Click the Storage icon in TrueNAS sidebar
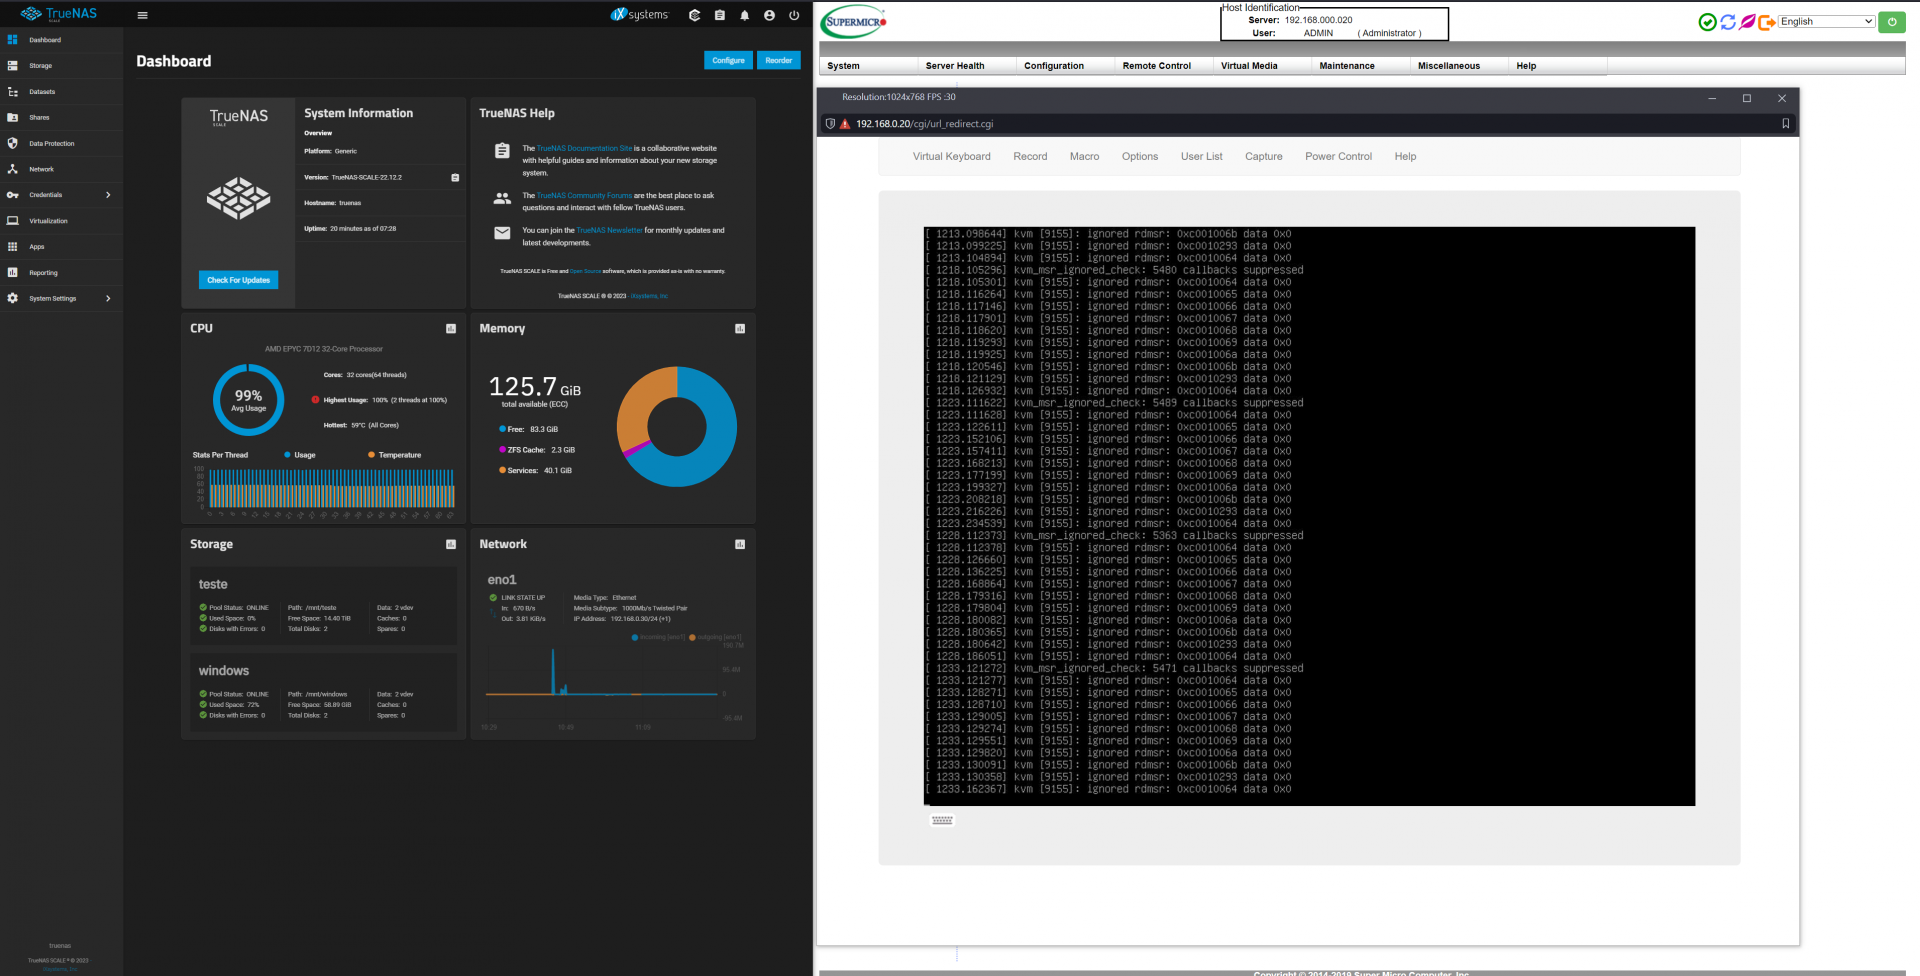 coord(12,66)
